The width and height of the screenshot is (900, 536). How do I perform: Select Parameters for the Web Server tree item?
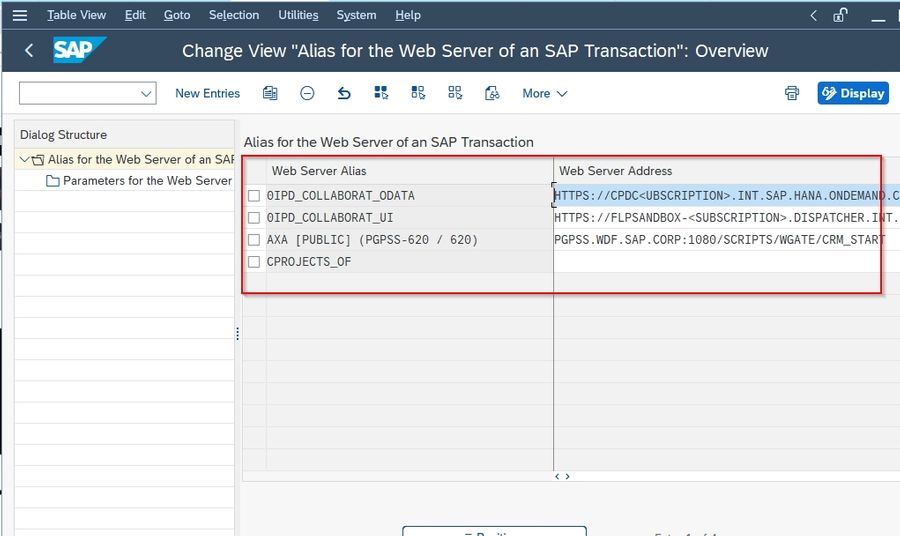tap(148, 181)
